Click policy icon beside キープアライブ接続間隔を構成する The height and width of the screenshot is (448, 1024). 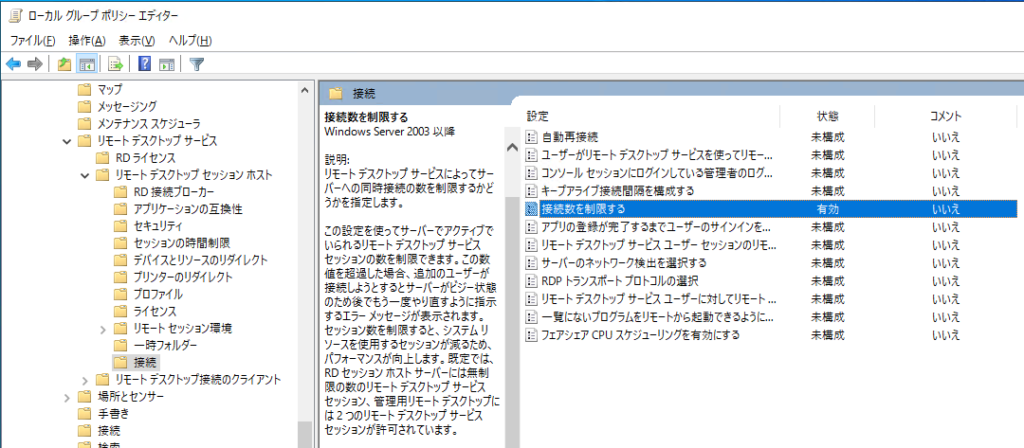(x=531, y=191)
